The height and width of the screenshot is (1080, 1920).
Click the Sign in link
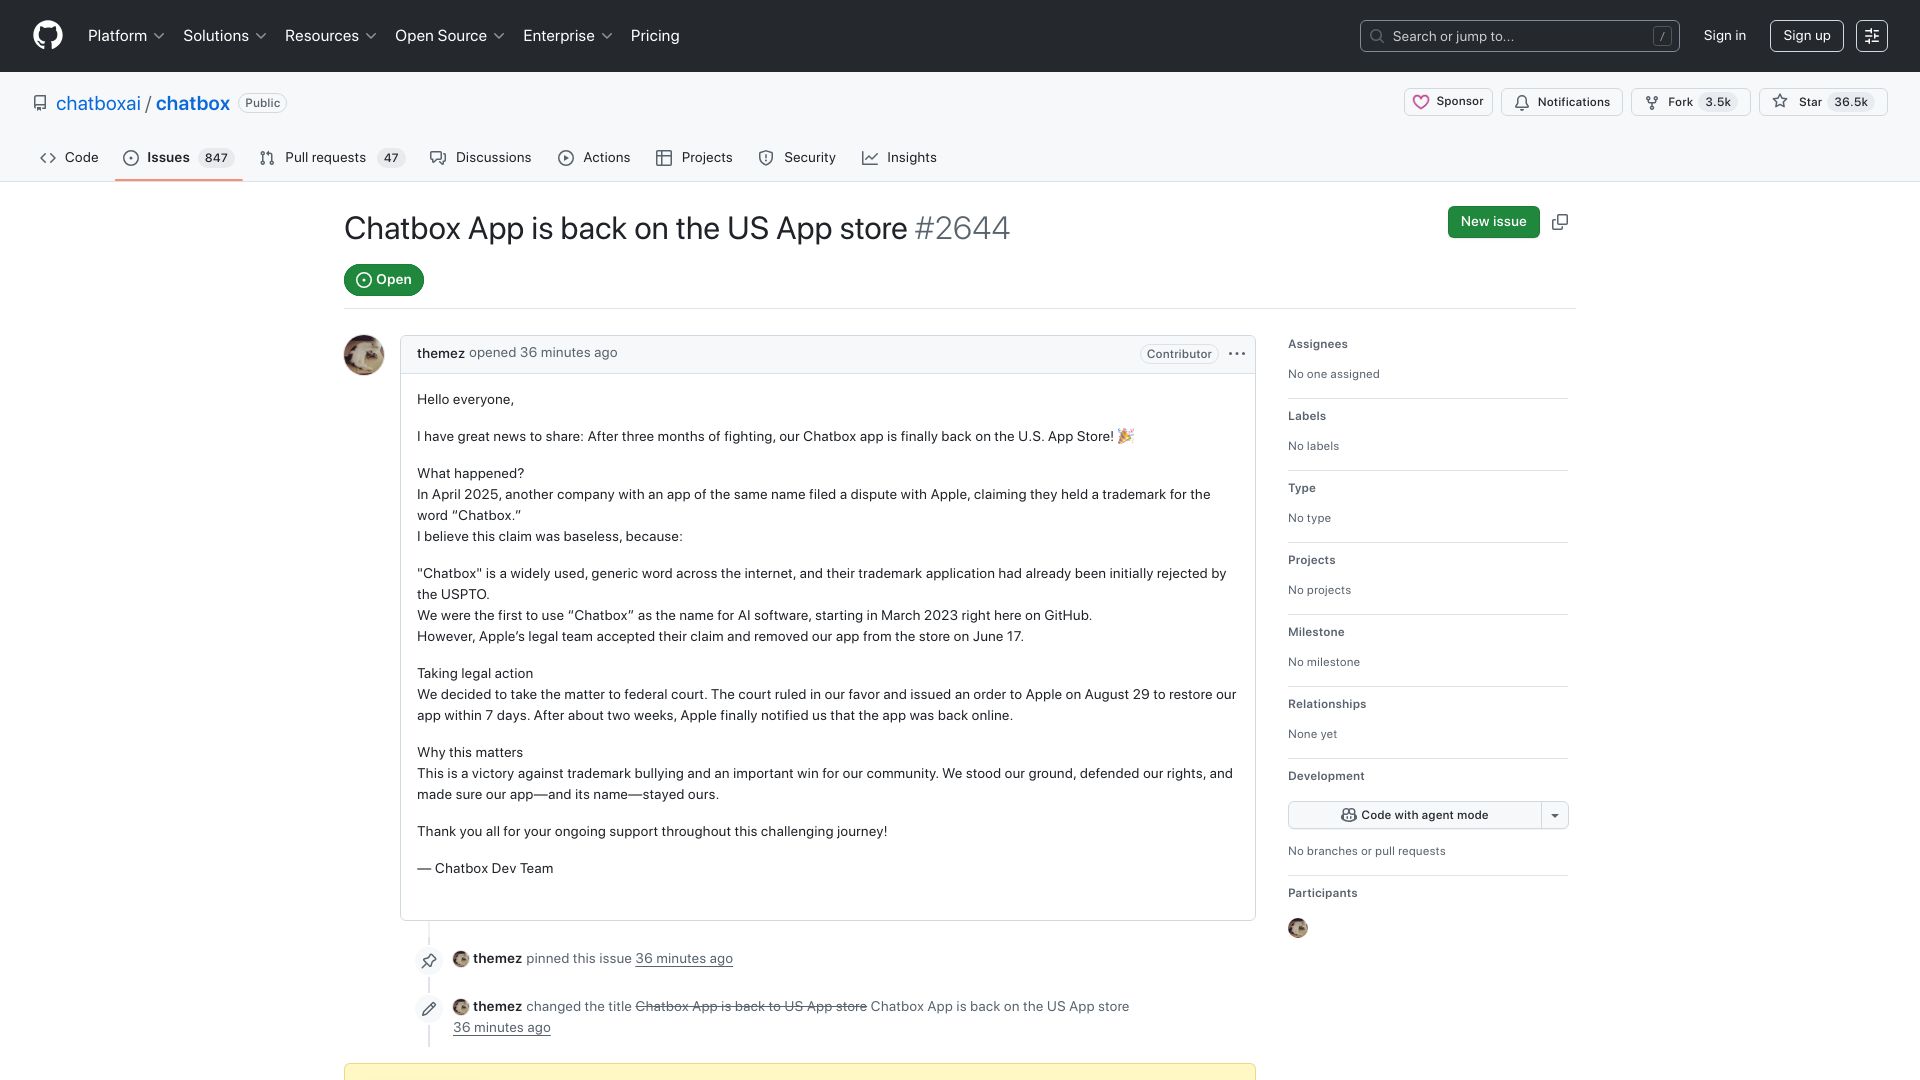click(x=1725, y=36)
